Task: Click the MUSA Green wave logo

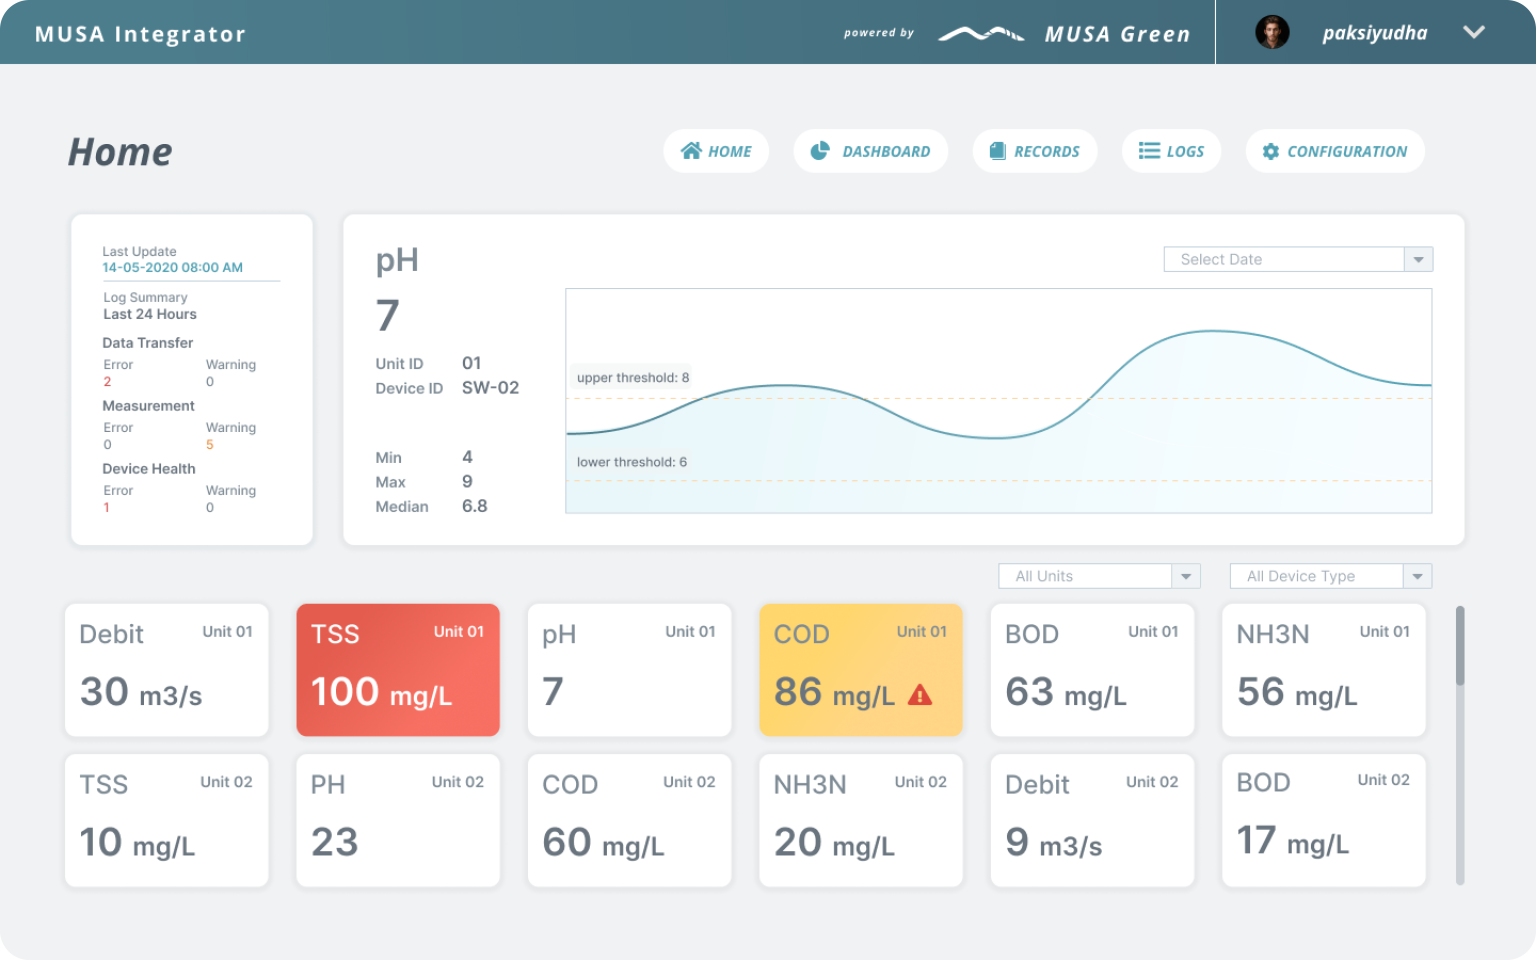Action: coord(981,34)
